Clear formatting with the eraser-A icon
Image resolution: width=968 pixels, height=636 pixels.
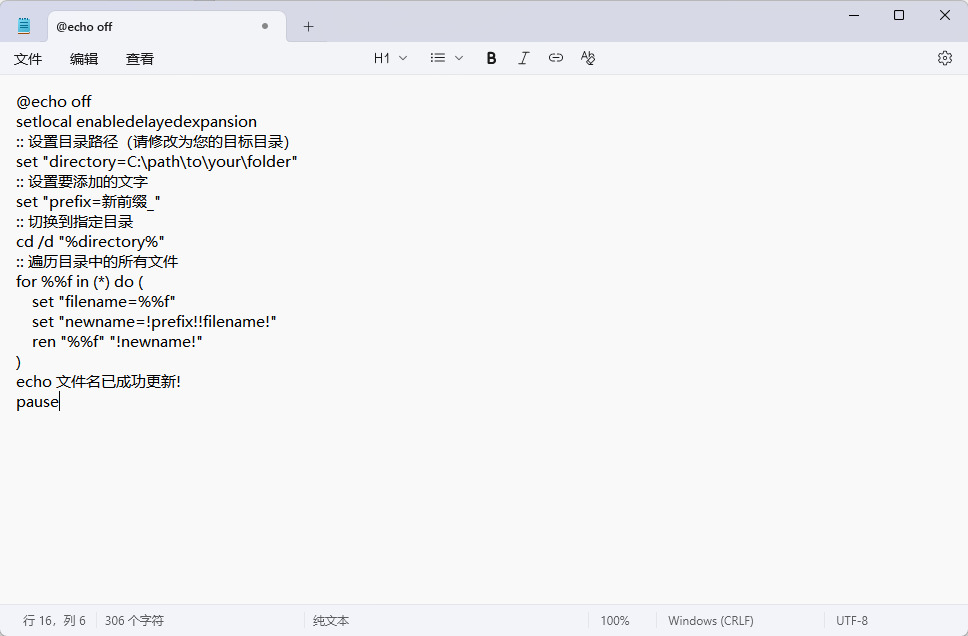[588, 58]
